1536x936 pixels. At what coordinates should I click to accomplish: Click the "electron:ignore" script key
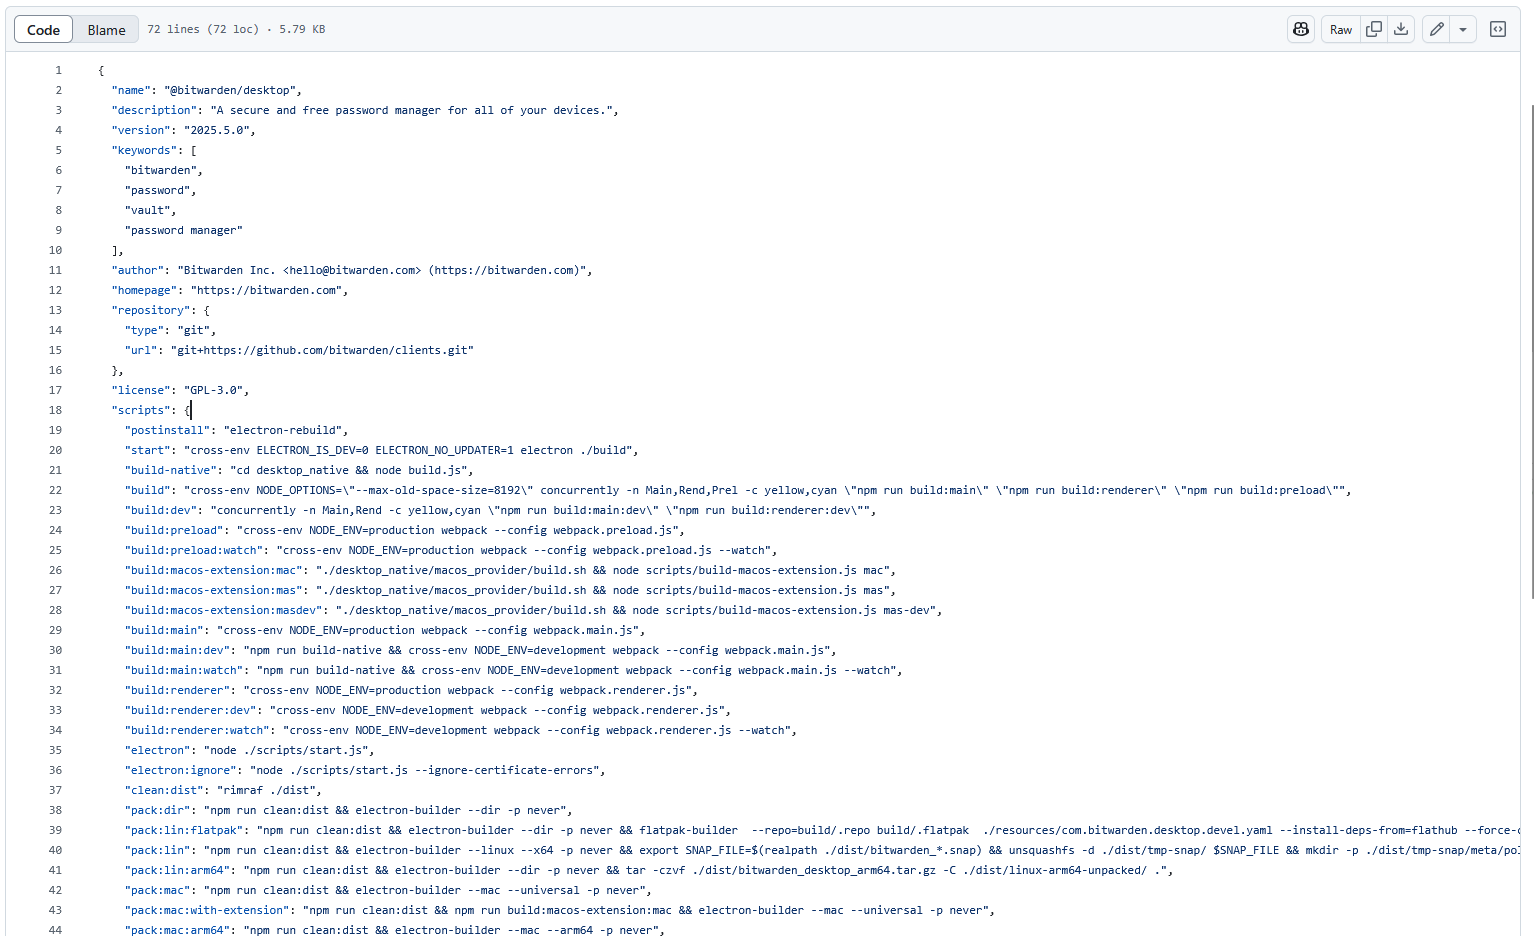[180, 770]
